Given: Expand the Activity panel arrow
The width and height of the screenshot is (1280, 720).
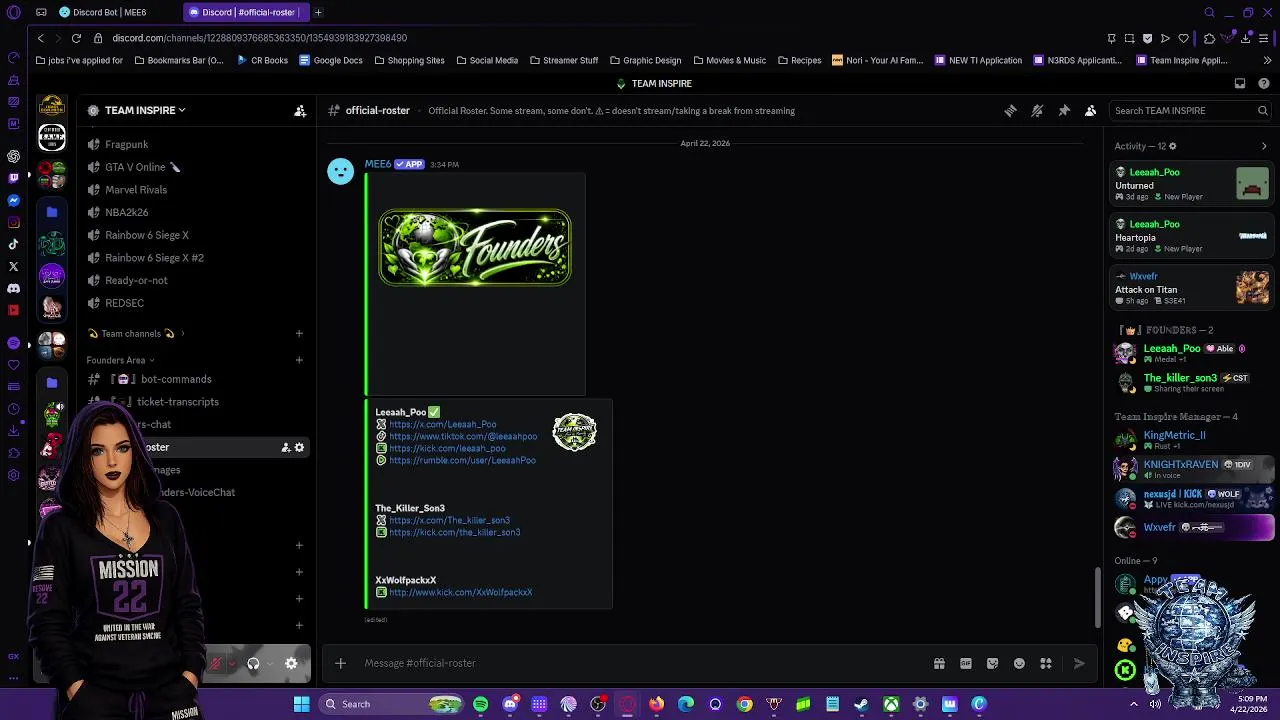Looking at the screenshot, I should pos(1264,147).
